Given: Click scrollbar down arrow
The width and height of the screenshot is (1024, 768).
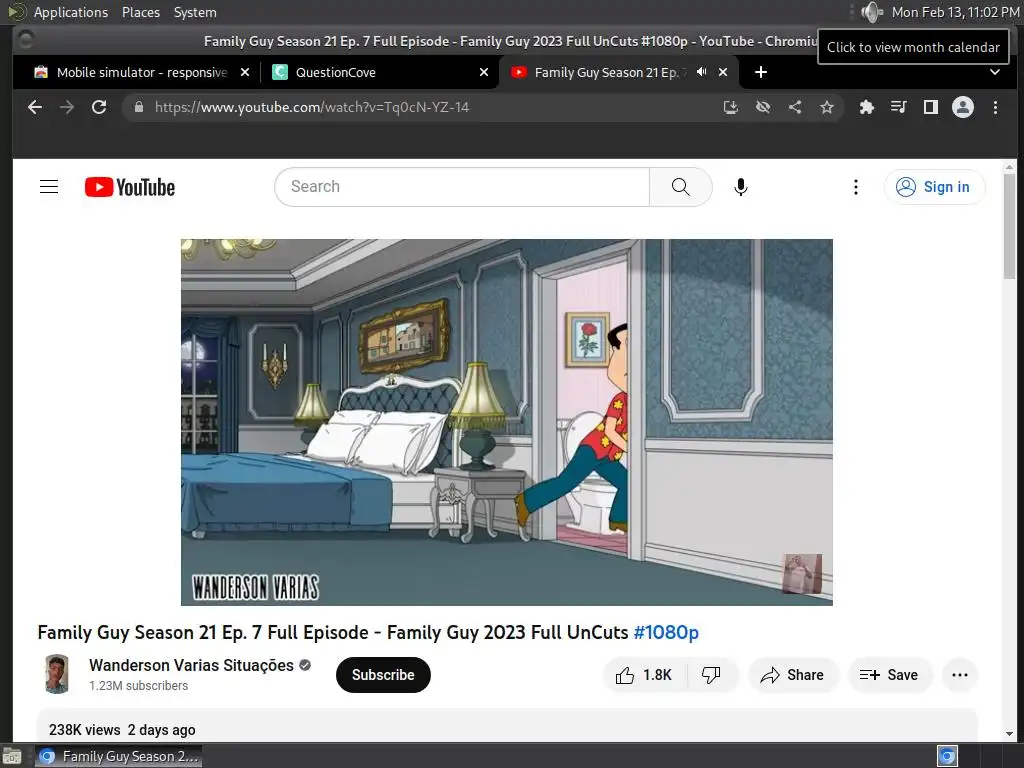Looking at the screenshot, I should click(x=1010, y=734).
